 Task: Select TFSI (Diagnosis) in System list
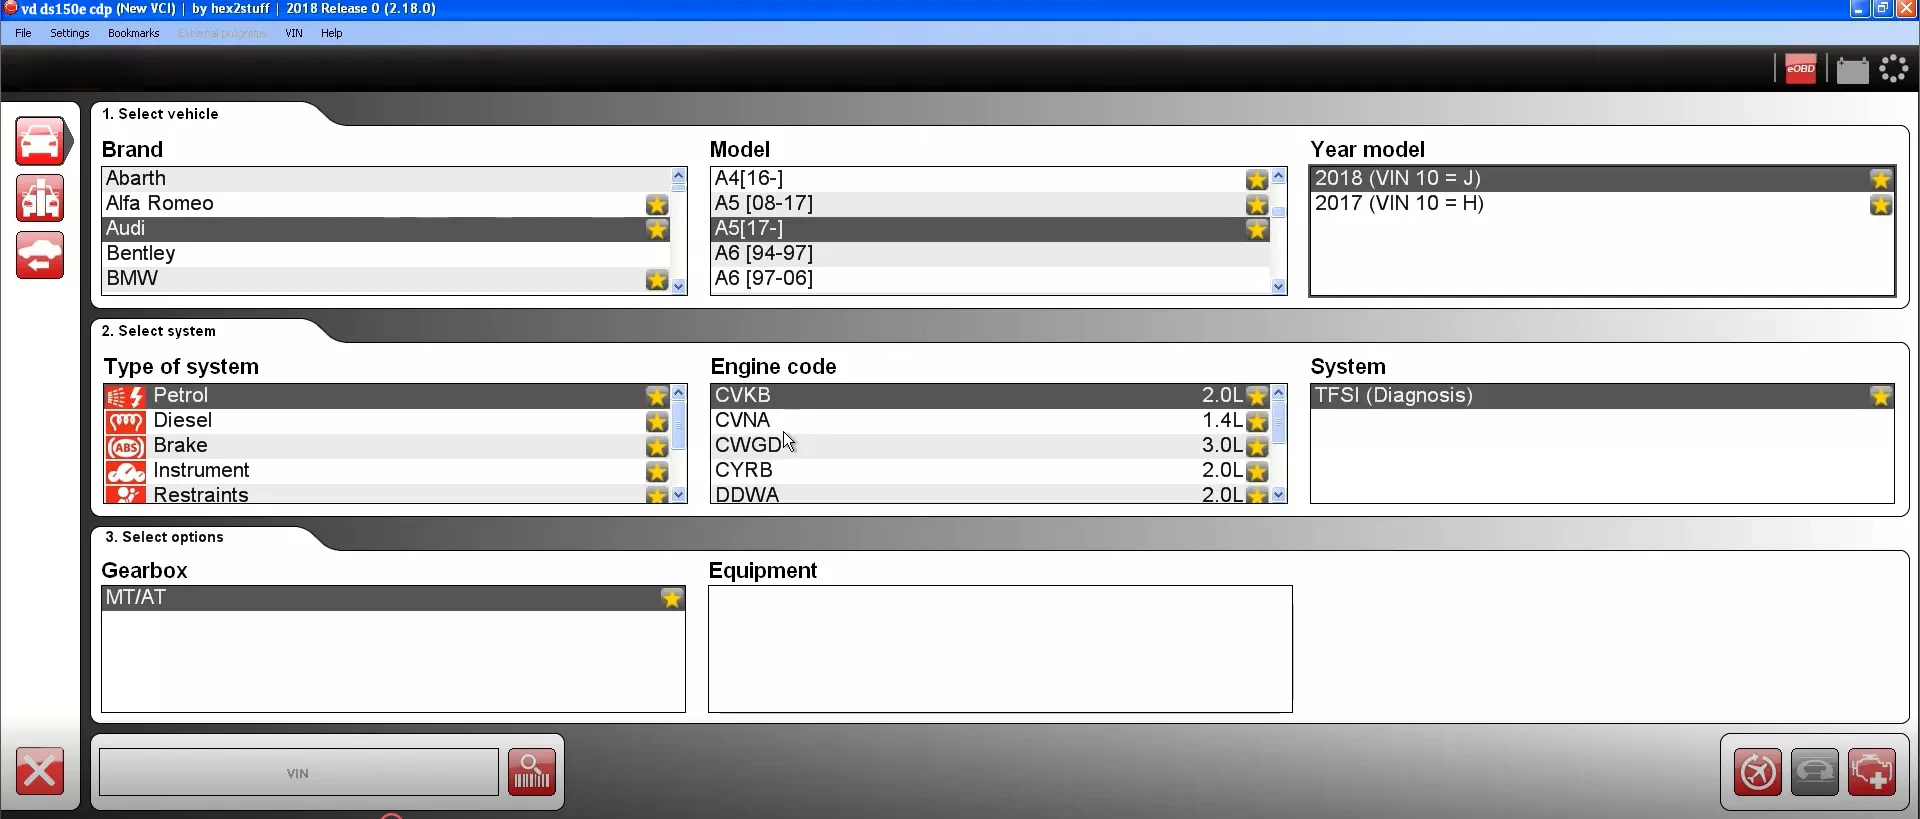click(1602, 396)
